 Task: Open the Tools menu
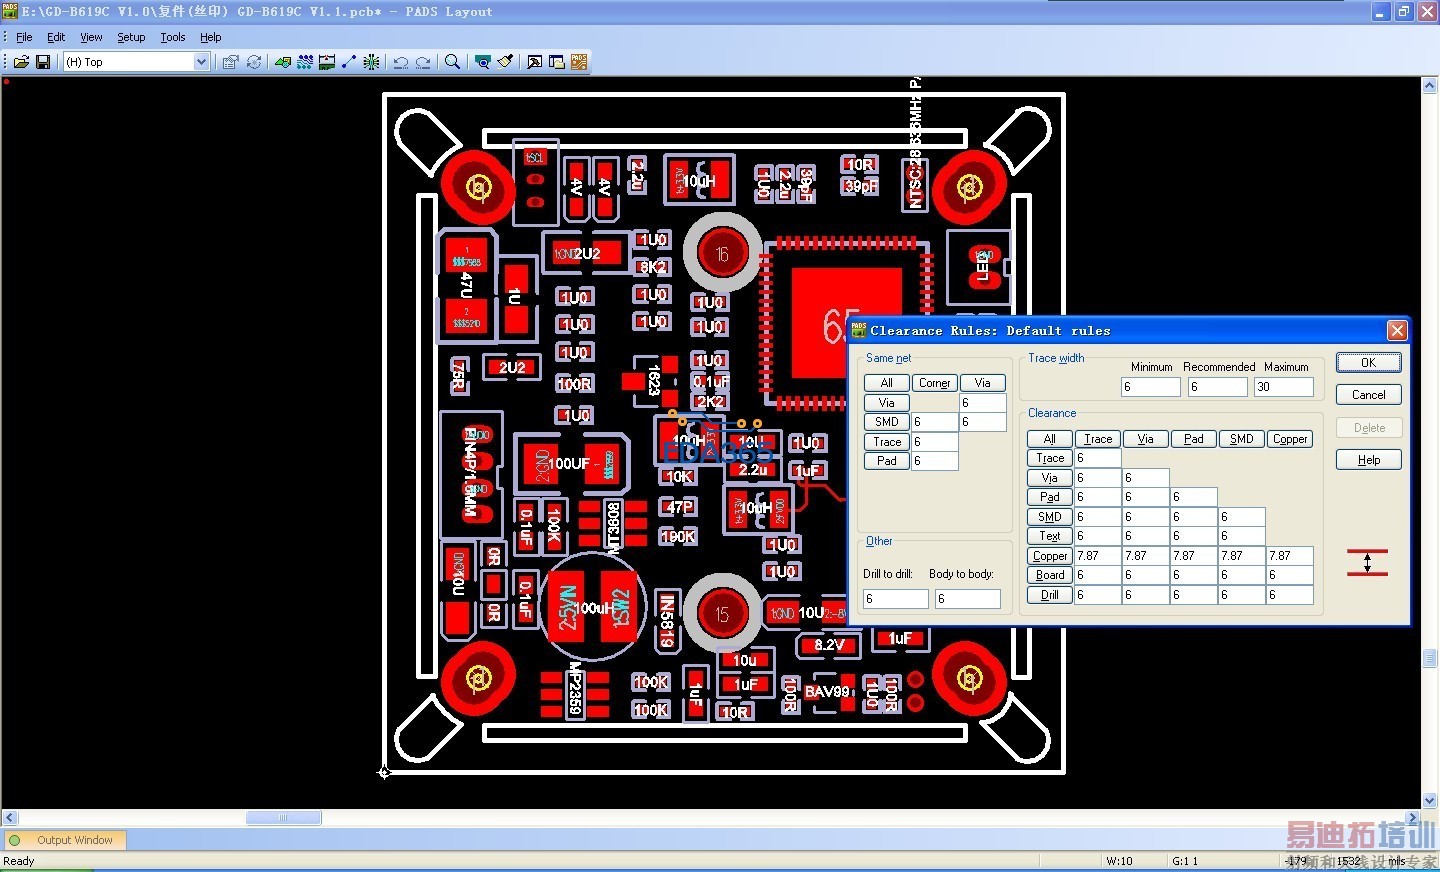tap(173, 37)
